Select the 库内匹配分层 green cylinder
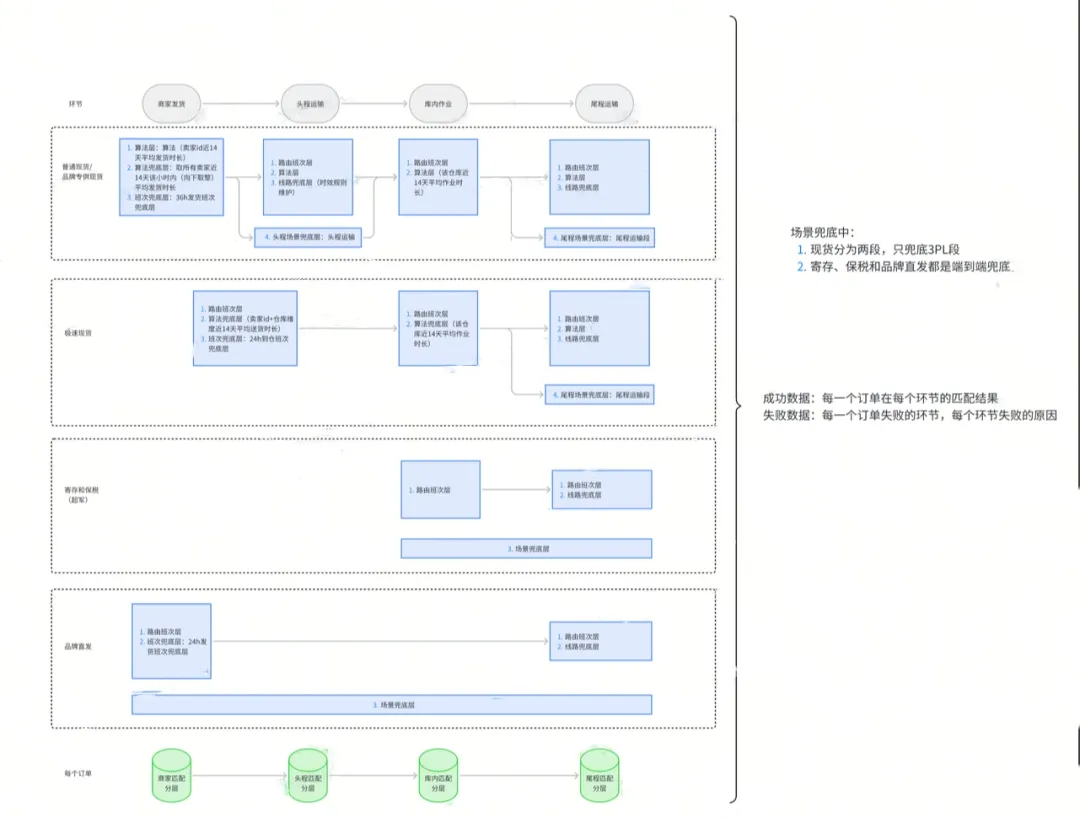This screenshot has height=818, width=1080. pyautogui.click(x=438, y=776)
